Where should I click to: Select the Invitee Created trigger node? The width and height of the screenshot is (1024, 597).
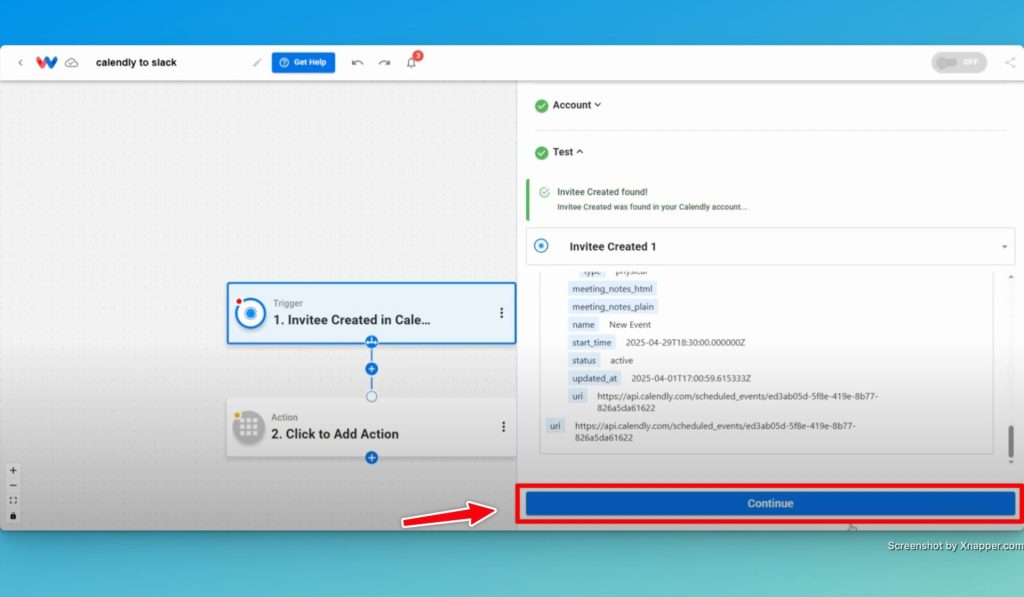coord(371,313)
